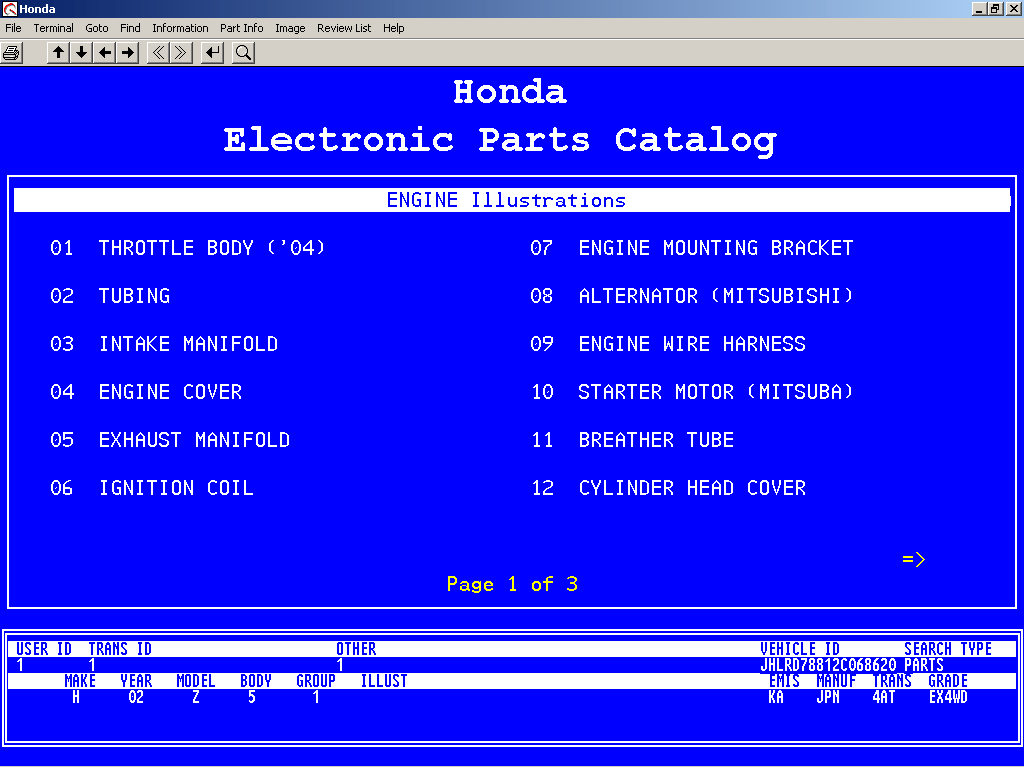The height and width of the screenshot is (768, 1024).
Task: Click the MODEL value Z
Action: pyautogui.click(x=195, y=697)
